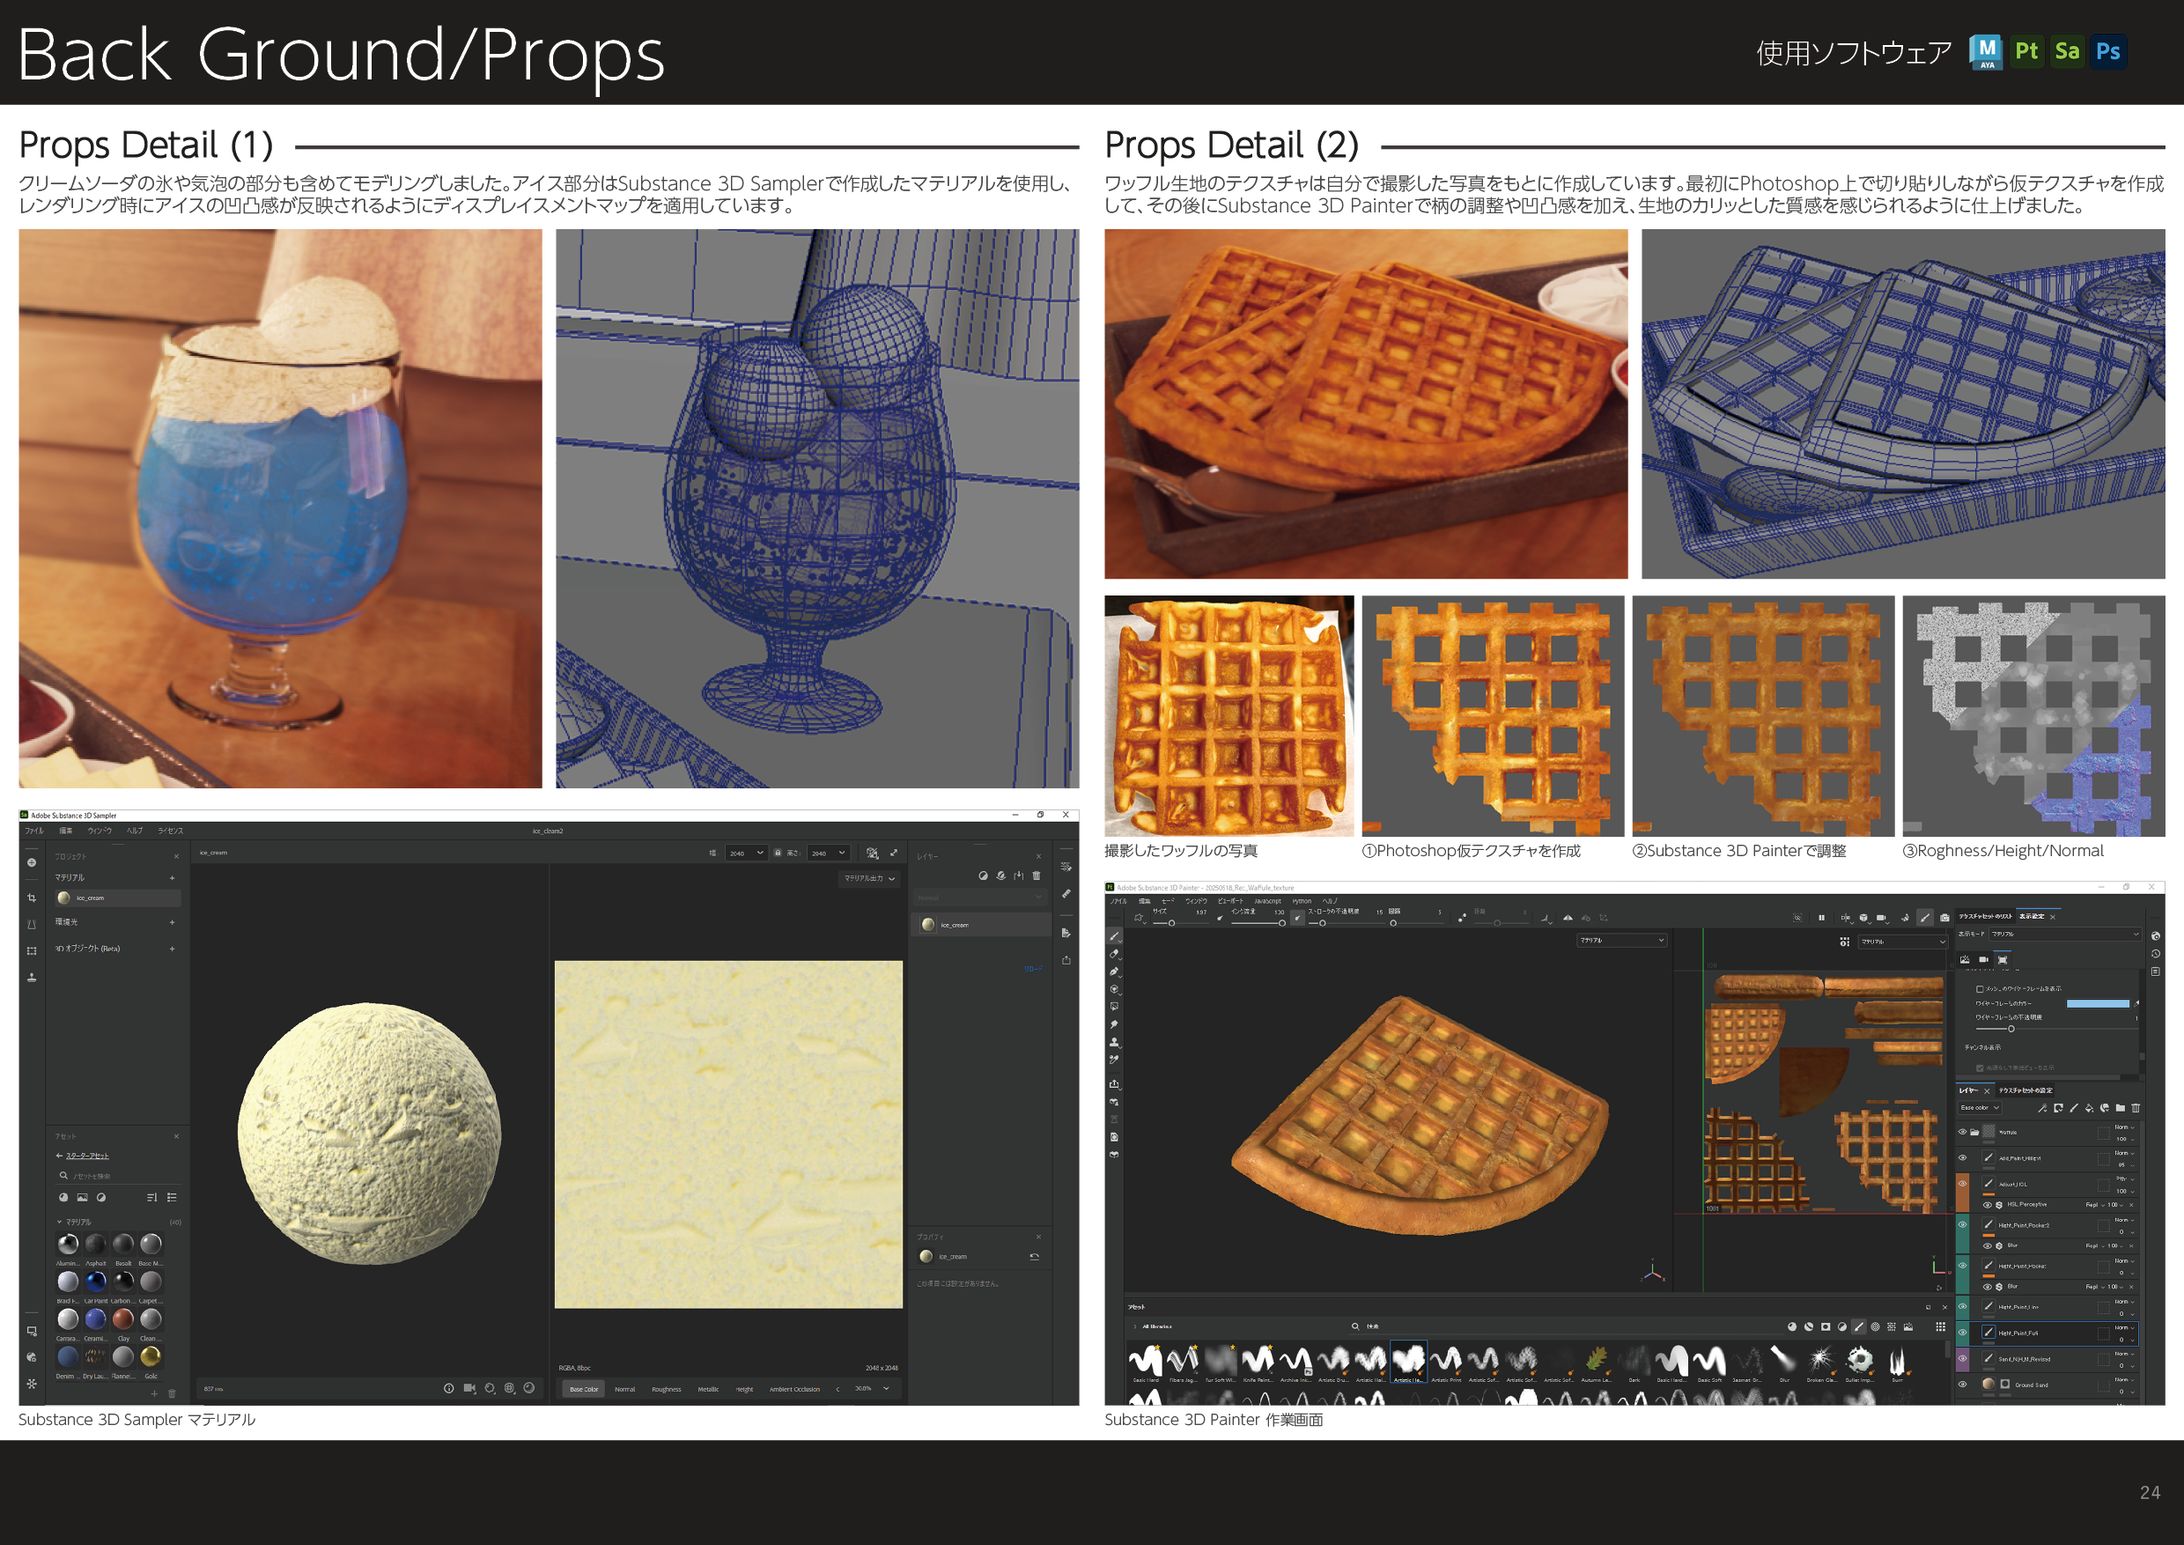The width and height of the screenshot is (2184, 1545).
Task: Select the Eraser tool in Painter toolbar
Action: [1114, 954]
